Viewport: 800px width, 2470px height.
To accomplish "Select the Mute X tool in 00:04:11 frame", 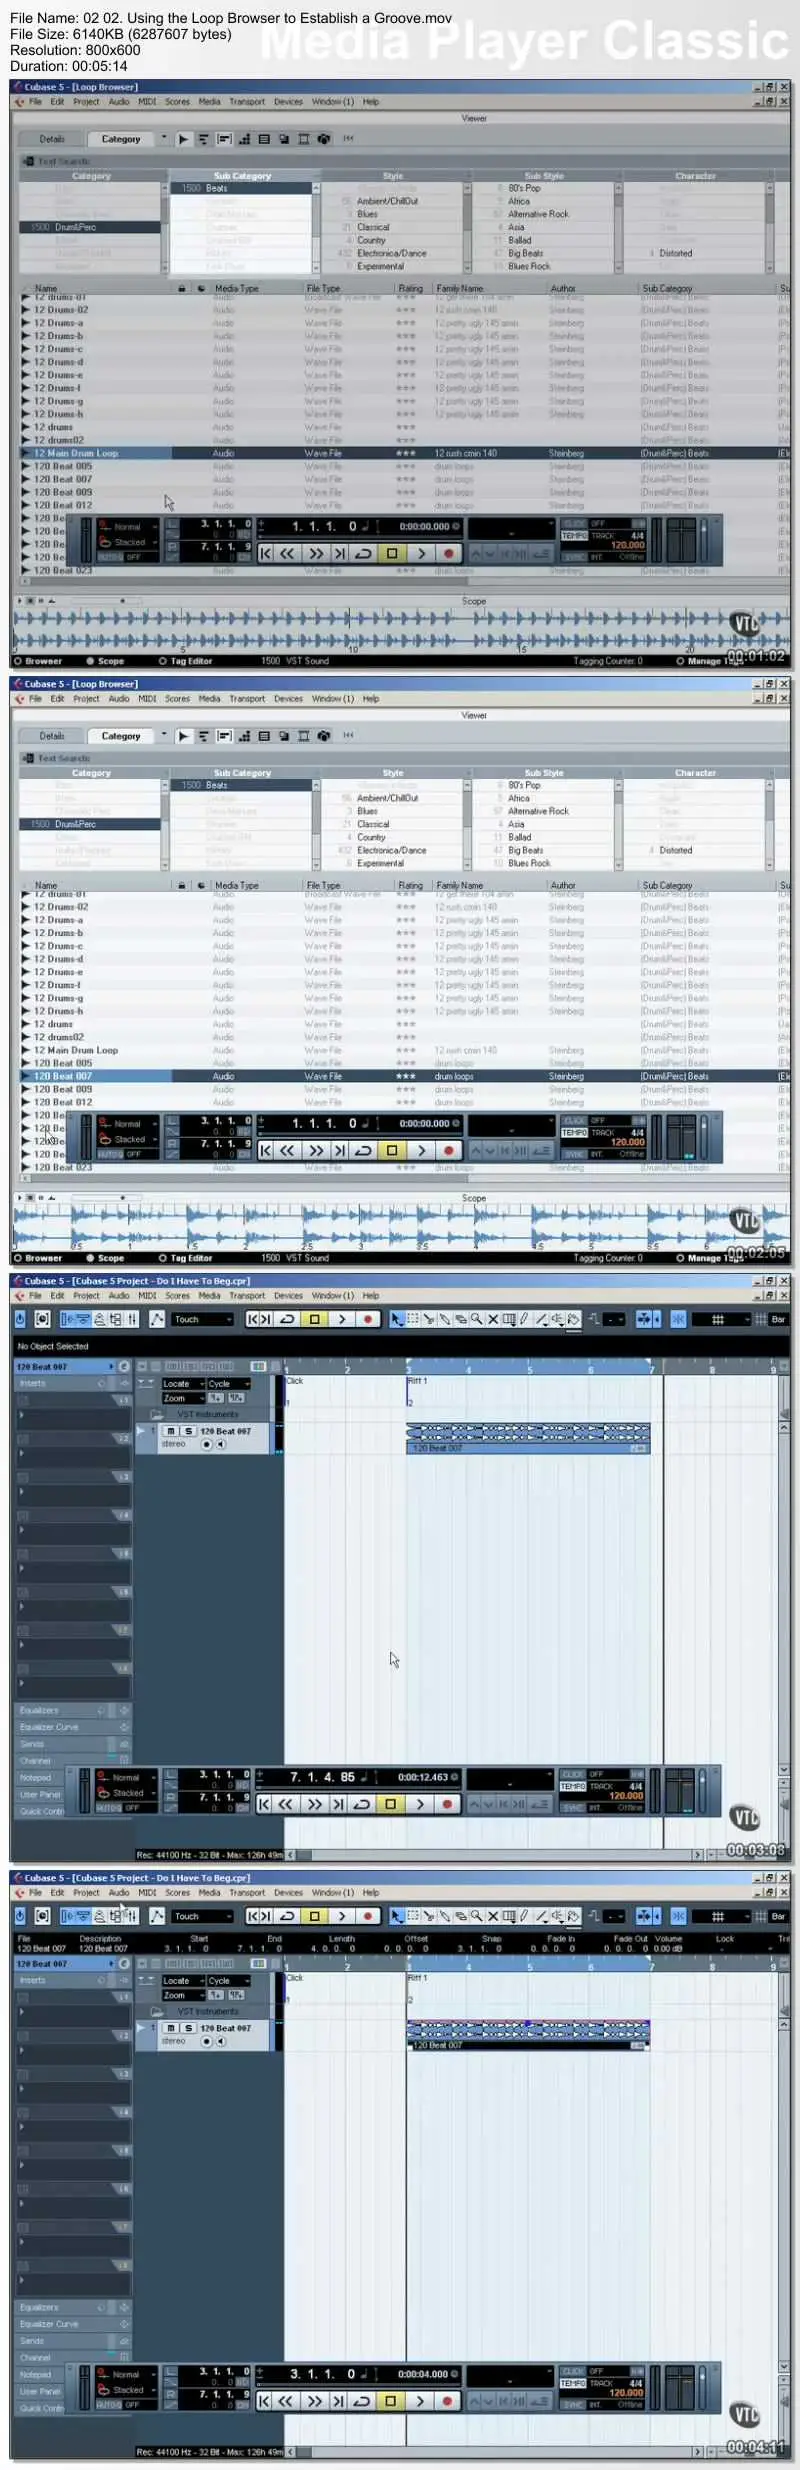I will [x=493, y=1916].
